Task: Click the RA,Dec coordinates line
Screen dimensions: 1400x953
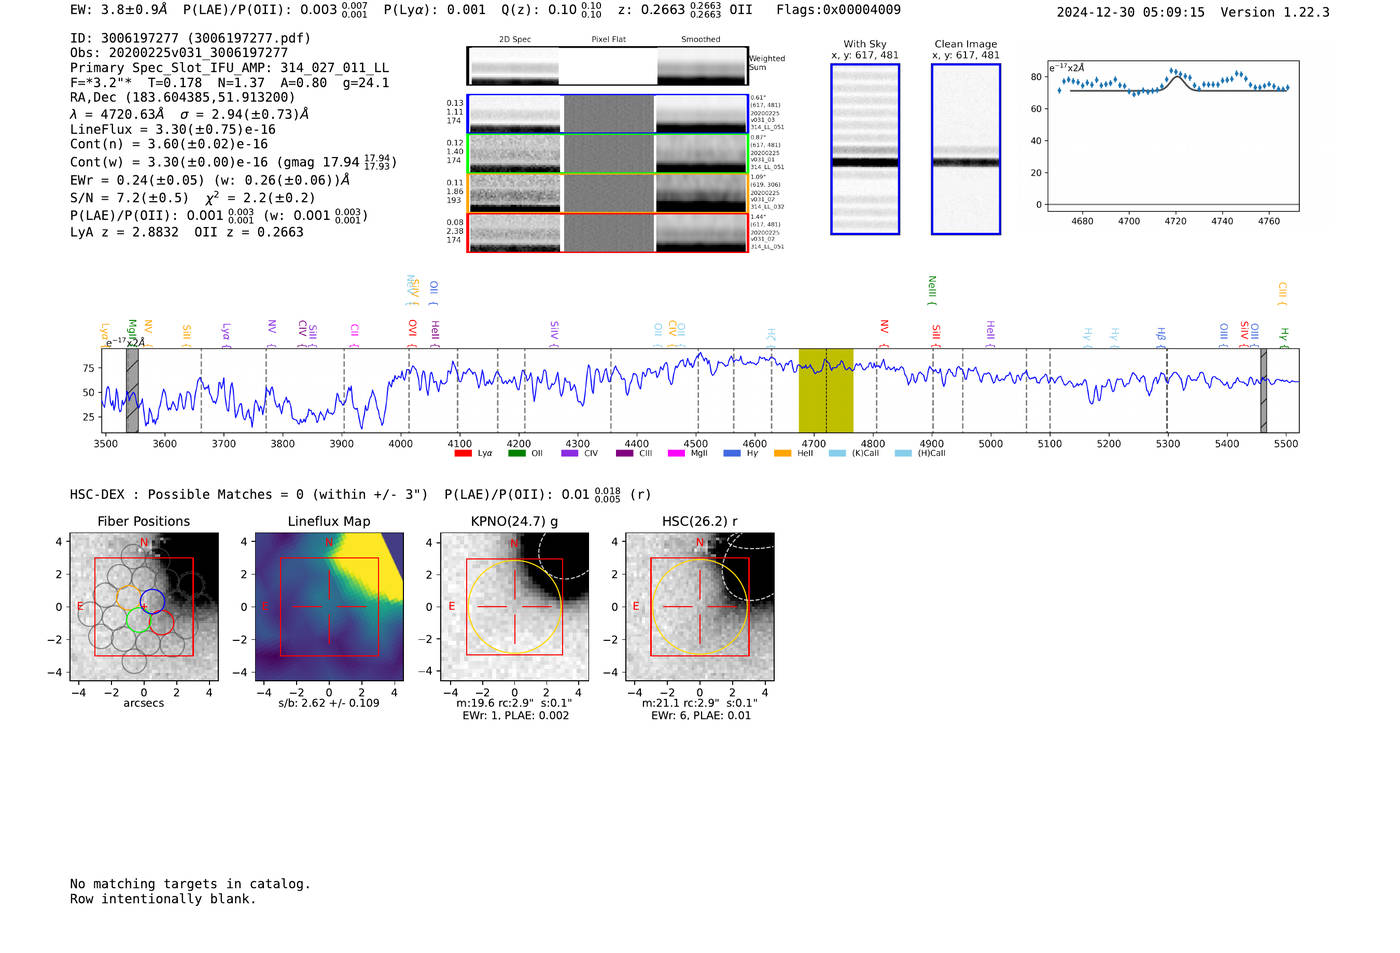Action: pyautogui.click(x=183, y=98)
